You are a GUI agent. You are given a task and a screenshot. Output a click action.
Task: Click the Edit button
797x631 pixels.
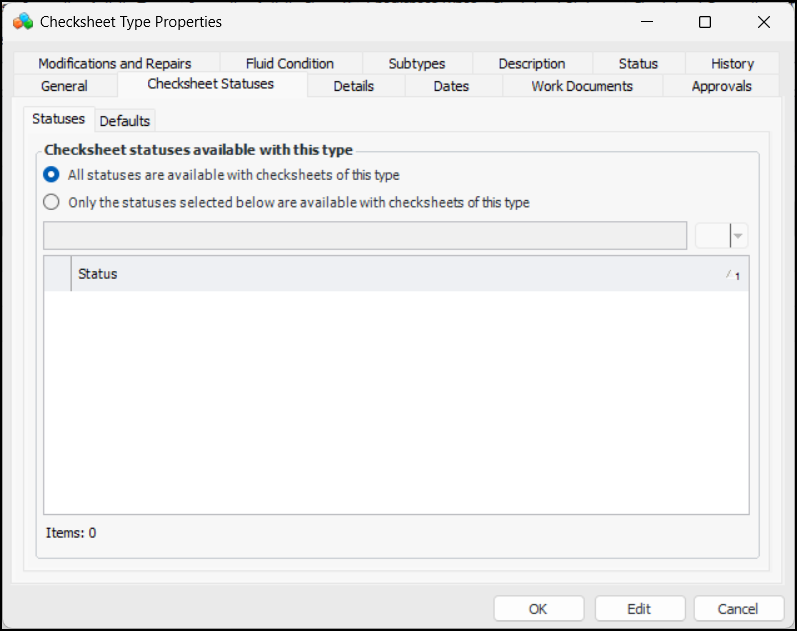[639, 609]
